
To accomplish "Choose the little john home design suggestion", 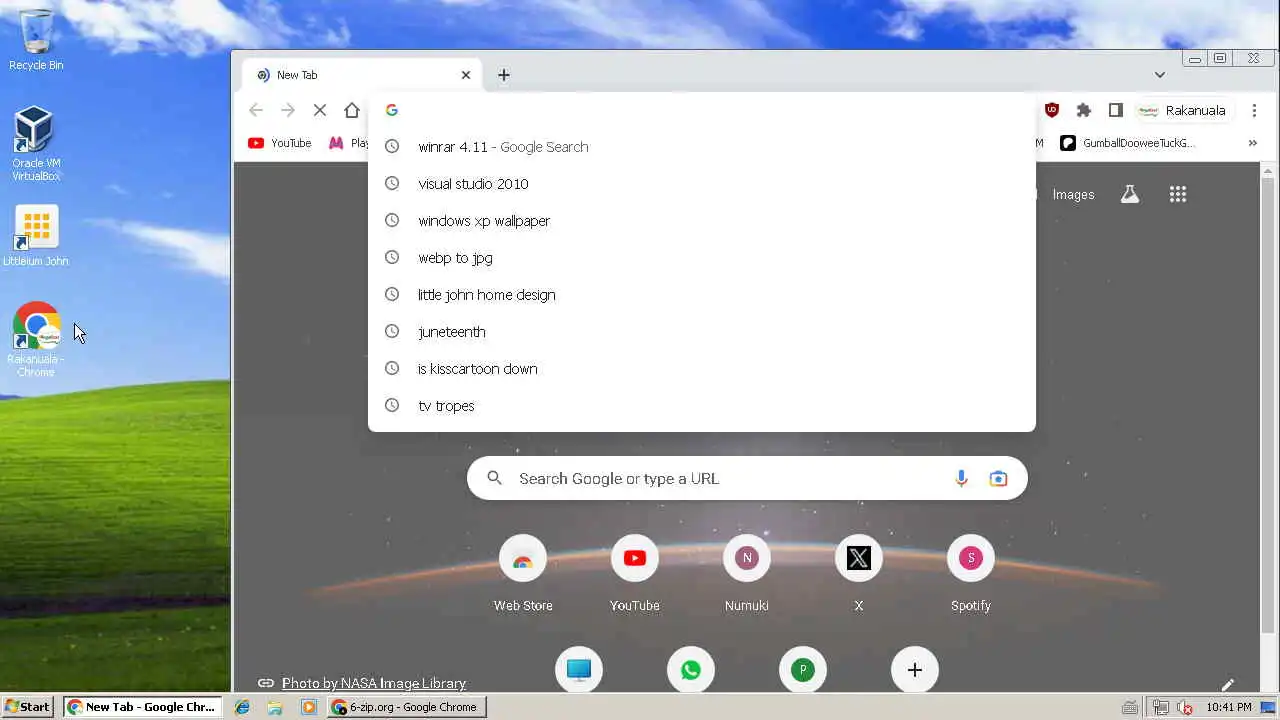I will (x=702, y=295).
